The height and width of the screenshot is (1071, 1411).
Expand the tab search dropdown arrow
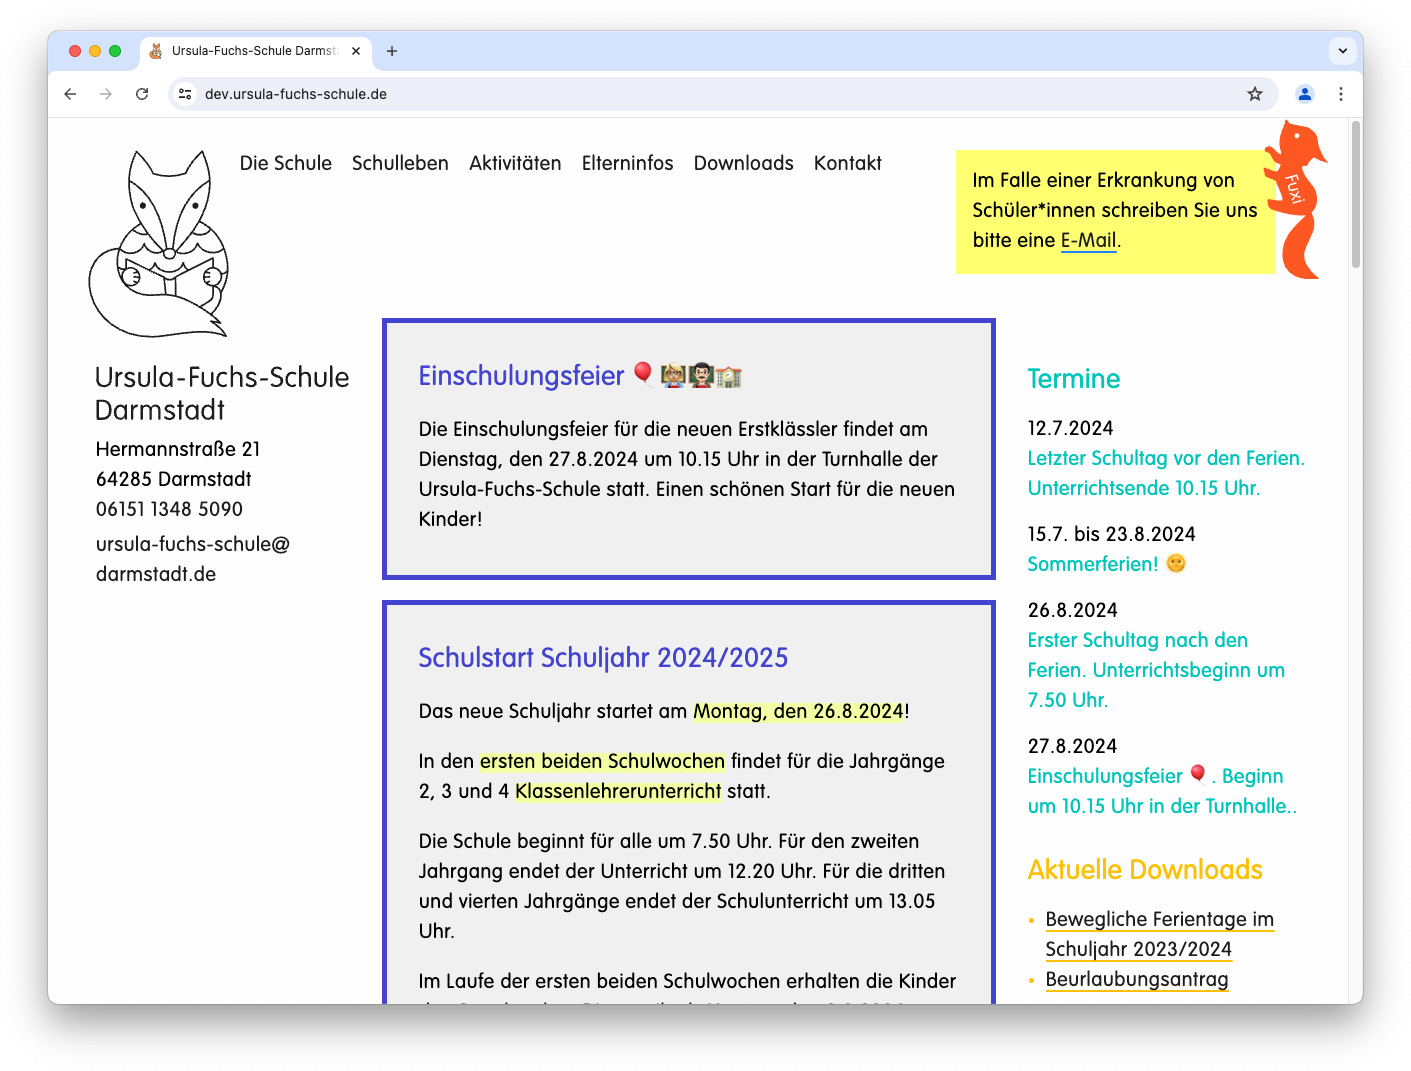coord(1343,50)
